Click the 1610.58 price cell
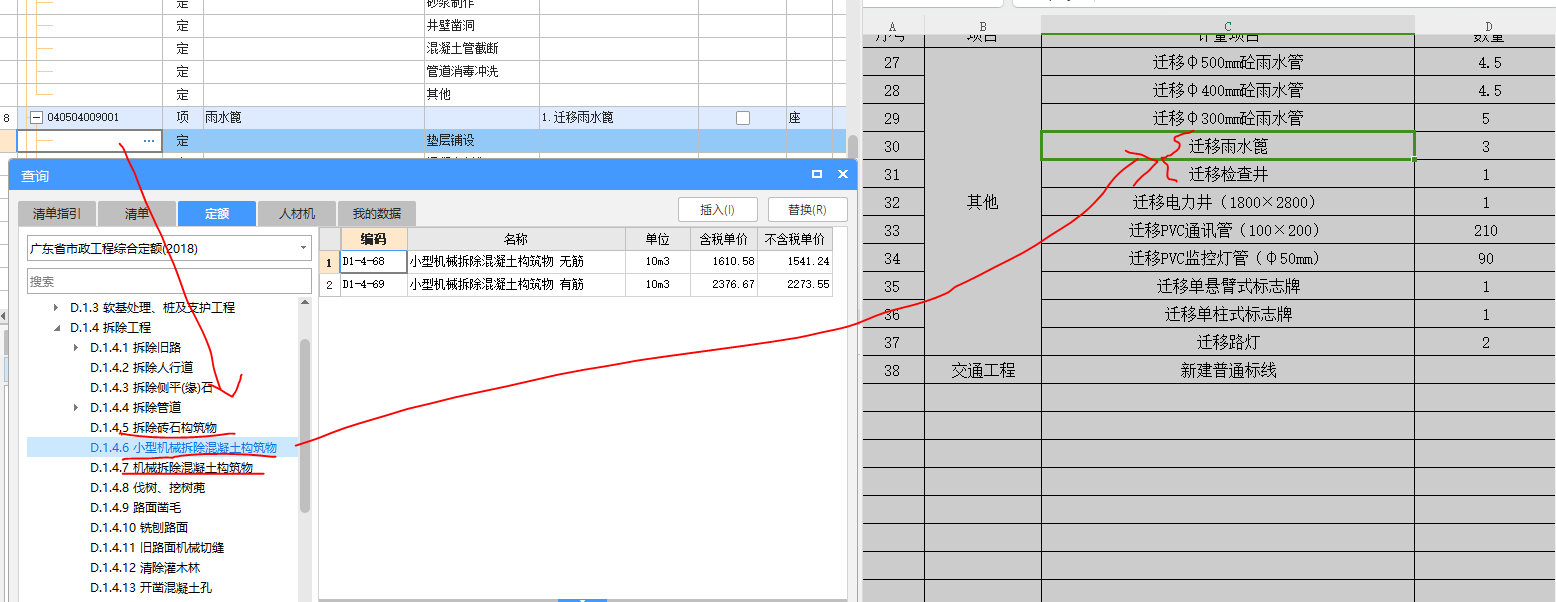Image resolution: width=1556 pixels, height=602 pixels. point(724,262)
